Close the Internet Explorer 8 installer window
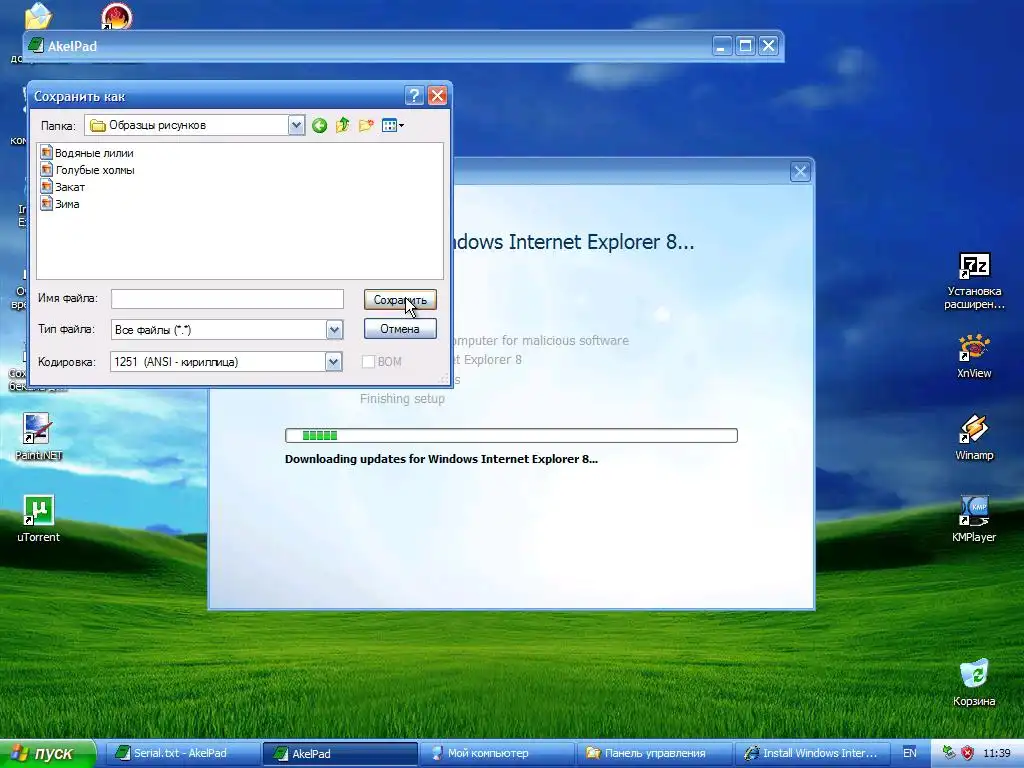The width and height of the screenshot is (1024, 768). click(800, 172)
